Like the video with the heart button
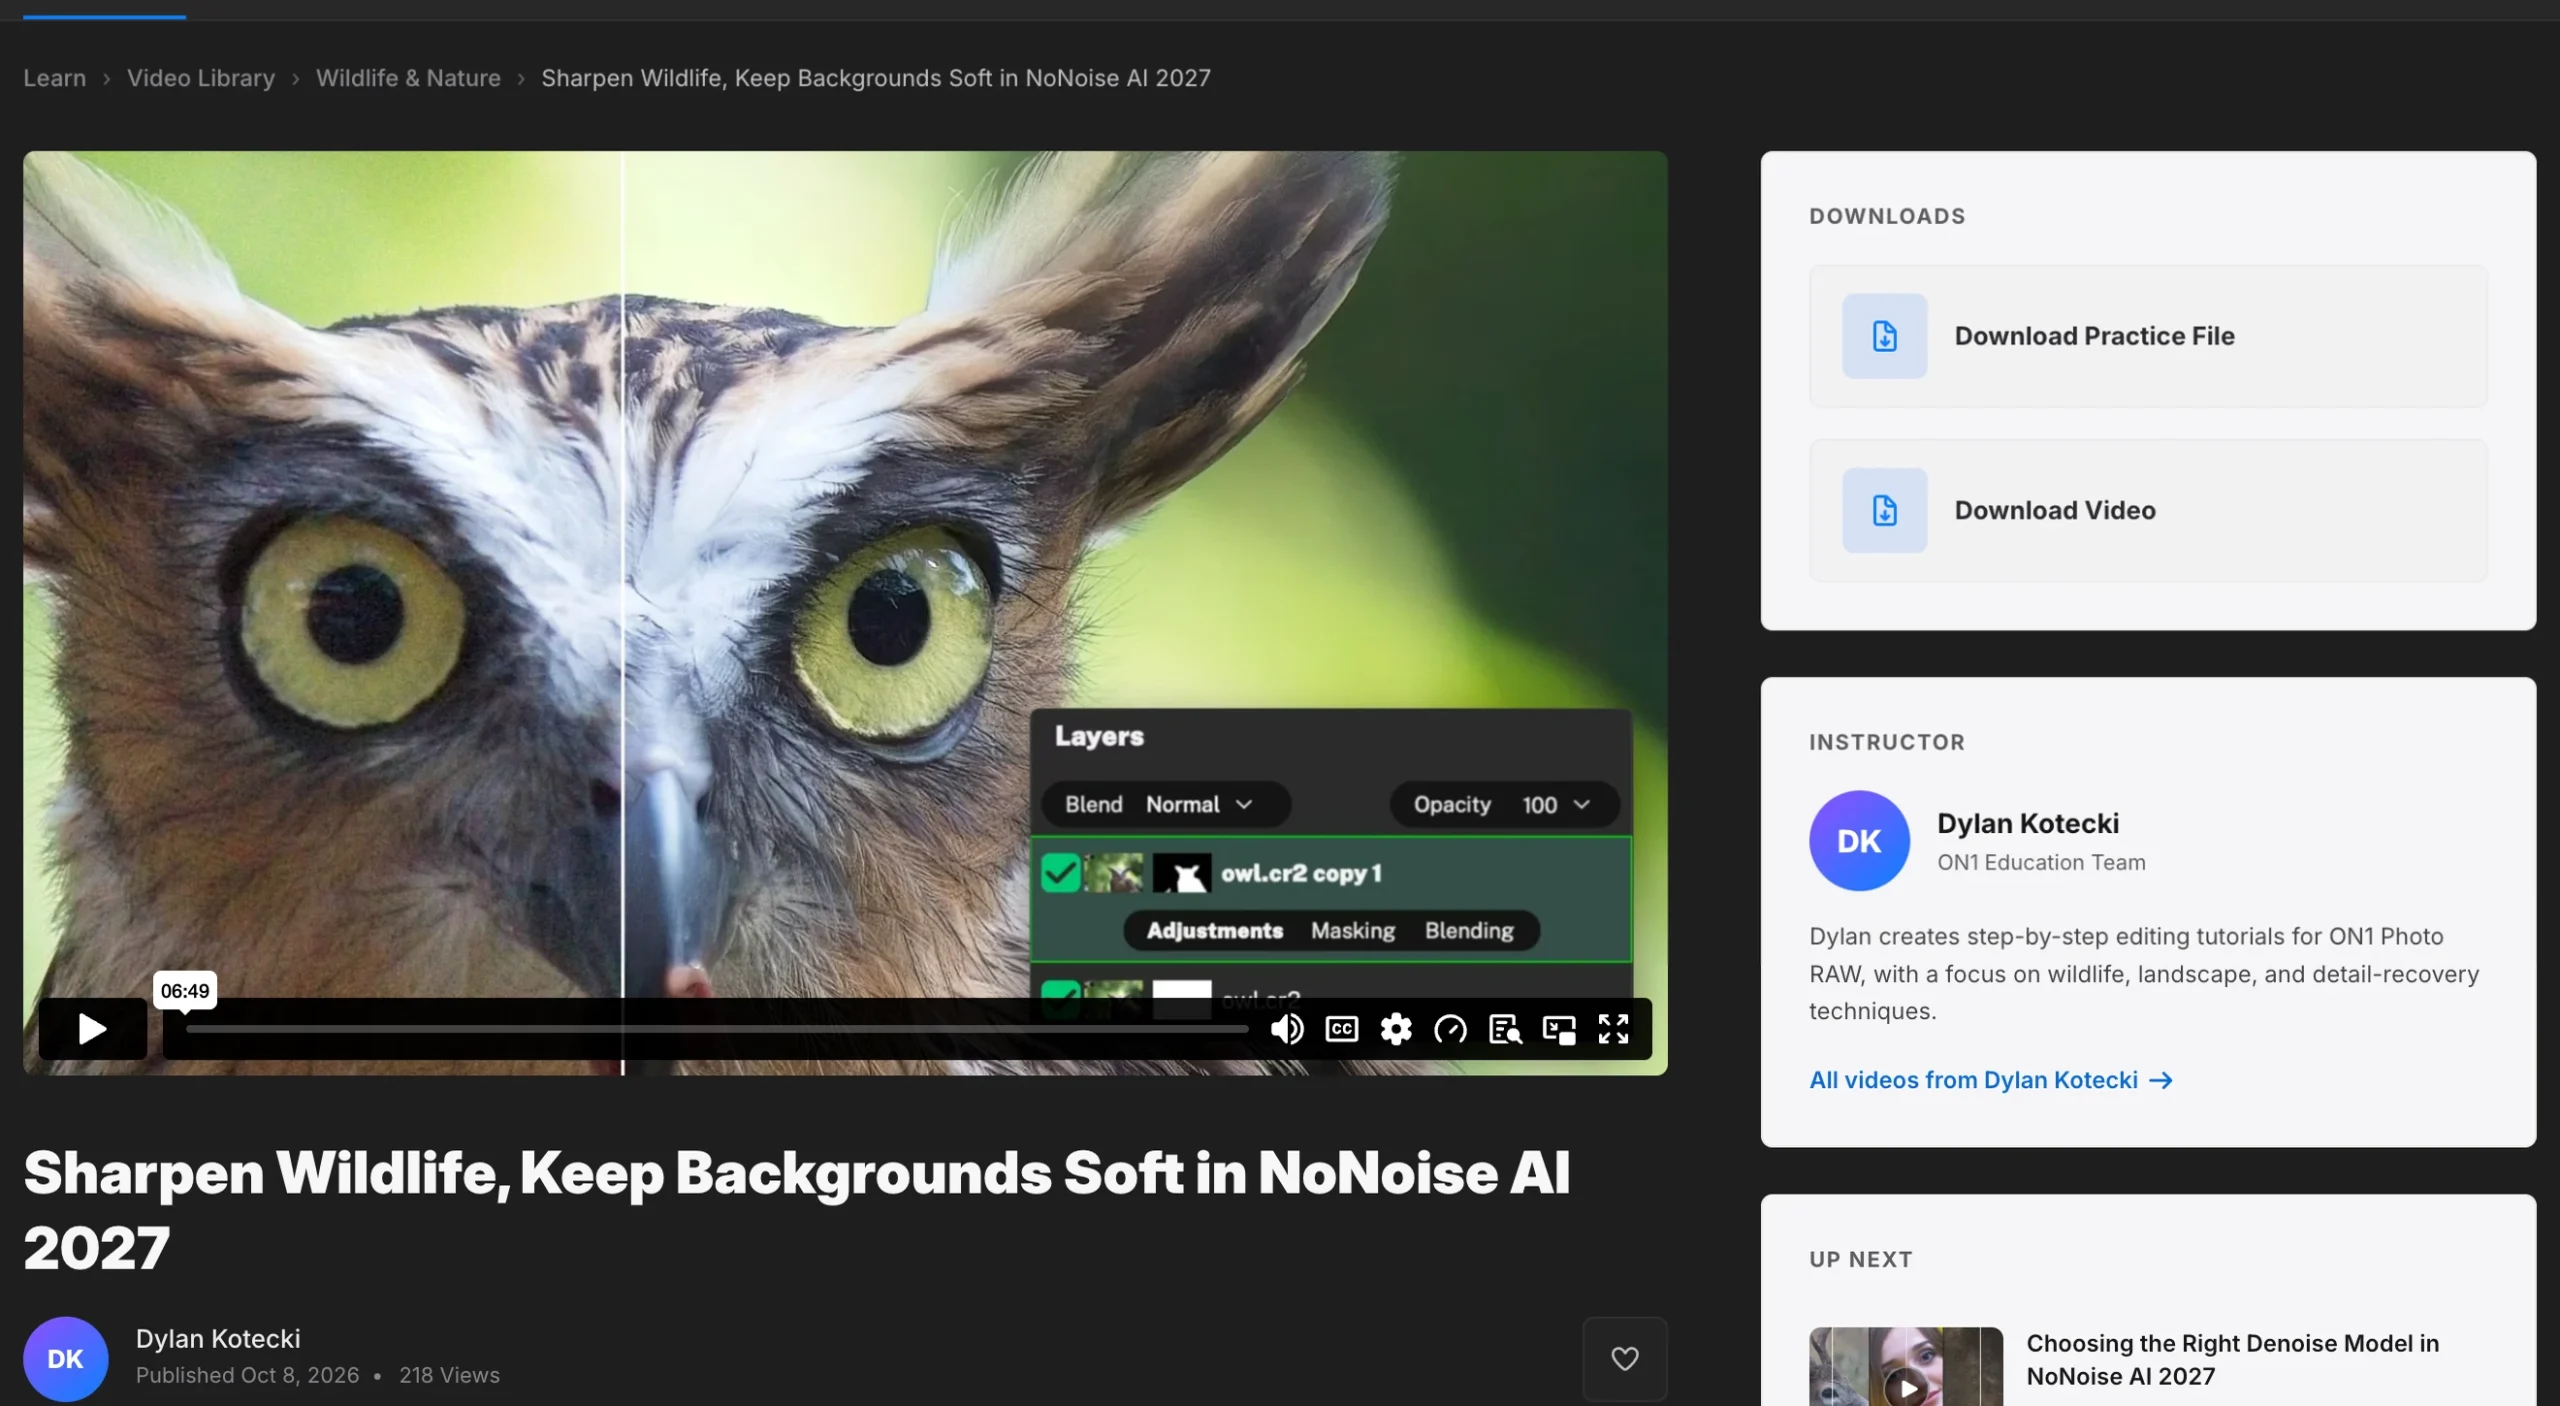 click(1625, 1358)
